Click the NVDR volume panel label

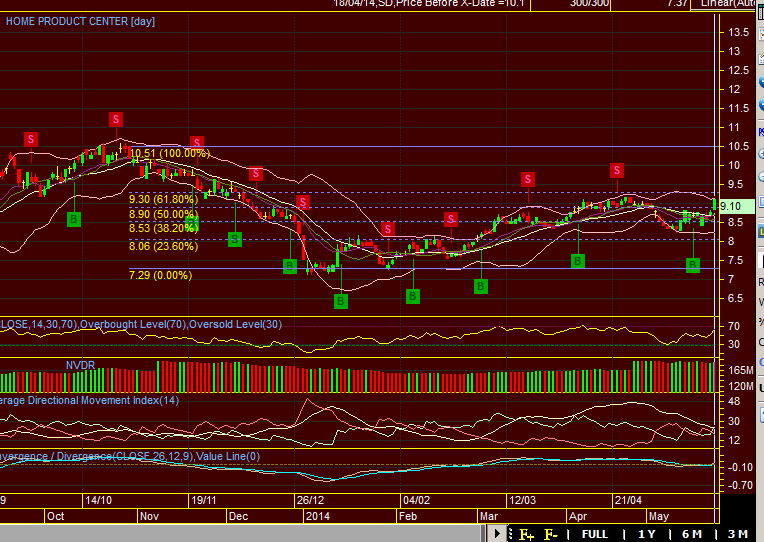tap(80, 365)
